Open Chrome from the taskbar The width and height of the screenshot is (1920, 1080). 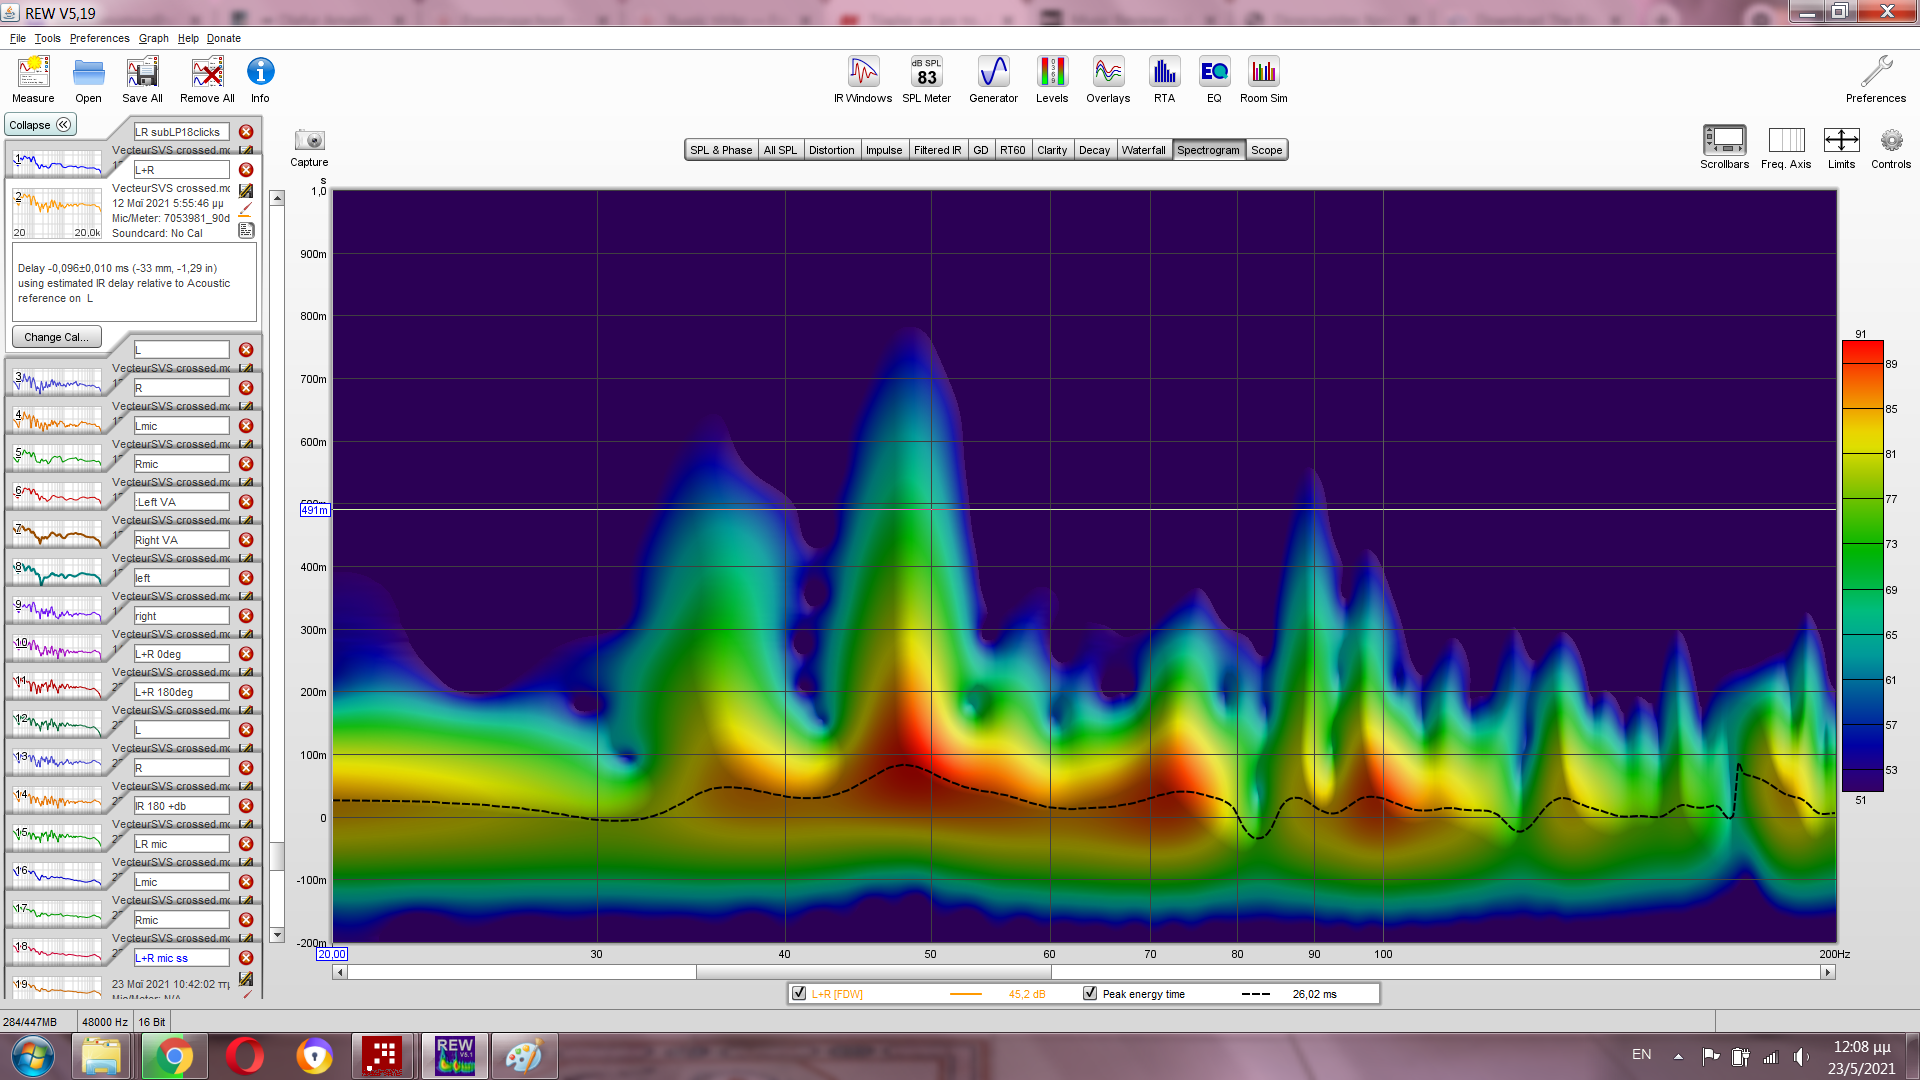[174, 1056]
